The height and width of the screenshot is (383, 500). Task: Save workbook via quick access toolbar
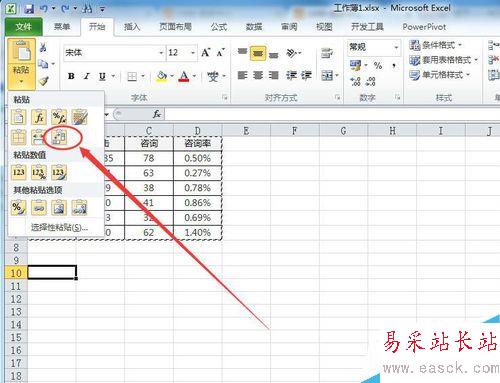pos(29,8)
